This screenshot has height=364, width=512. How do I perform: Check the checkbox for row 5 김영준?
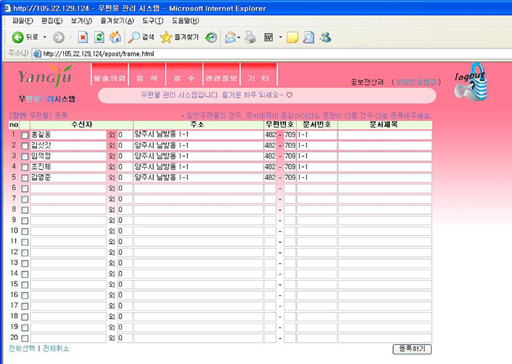tap(25, 178)
